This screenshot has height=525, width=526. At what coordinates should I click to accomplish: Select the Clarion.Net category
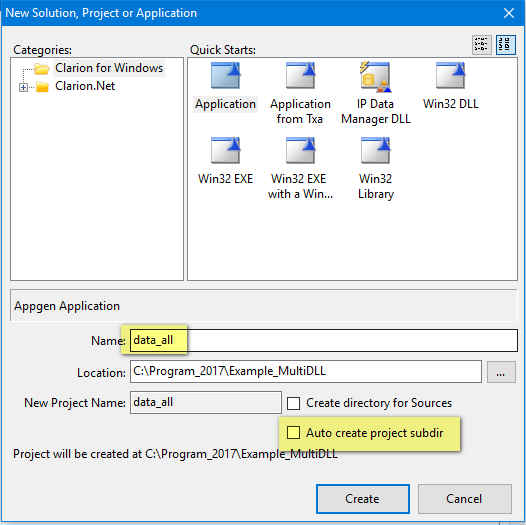[85, 86]
